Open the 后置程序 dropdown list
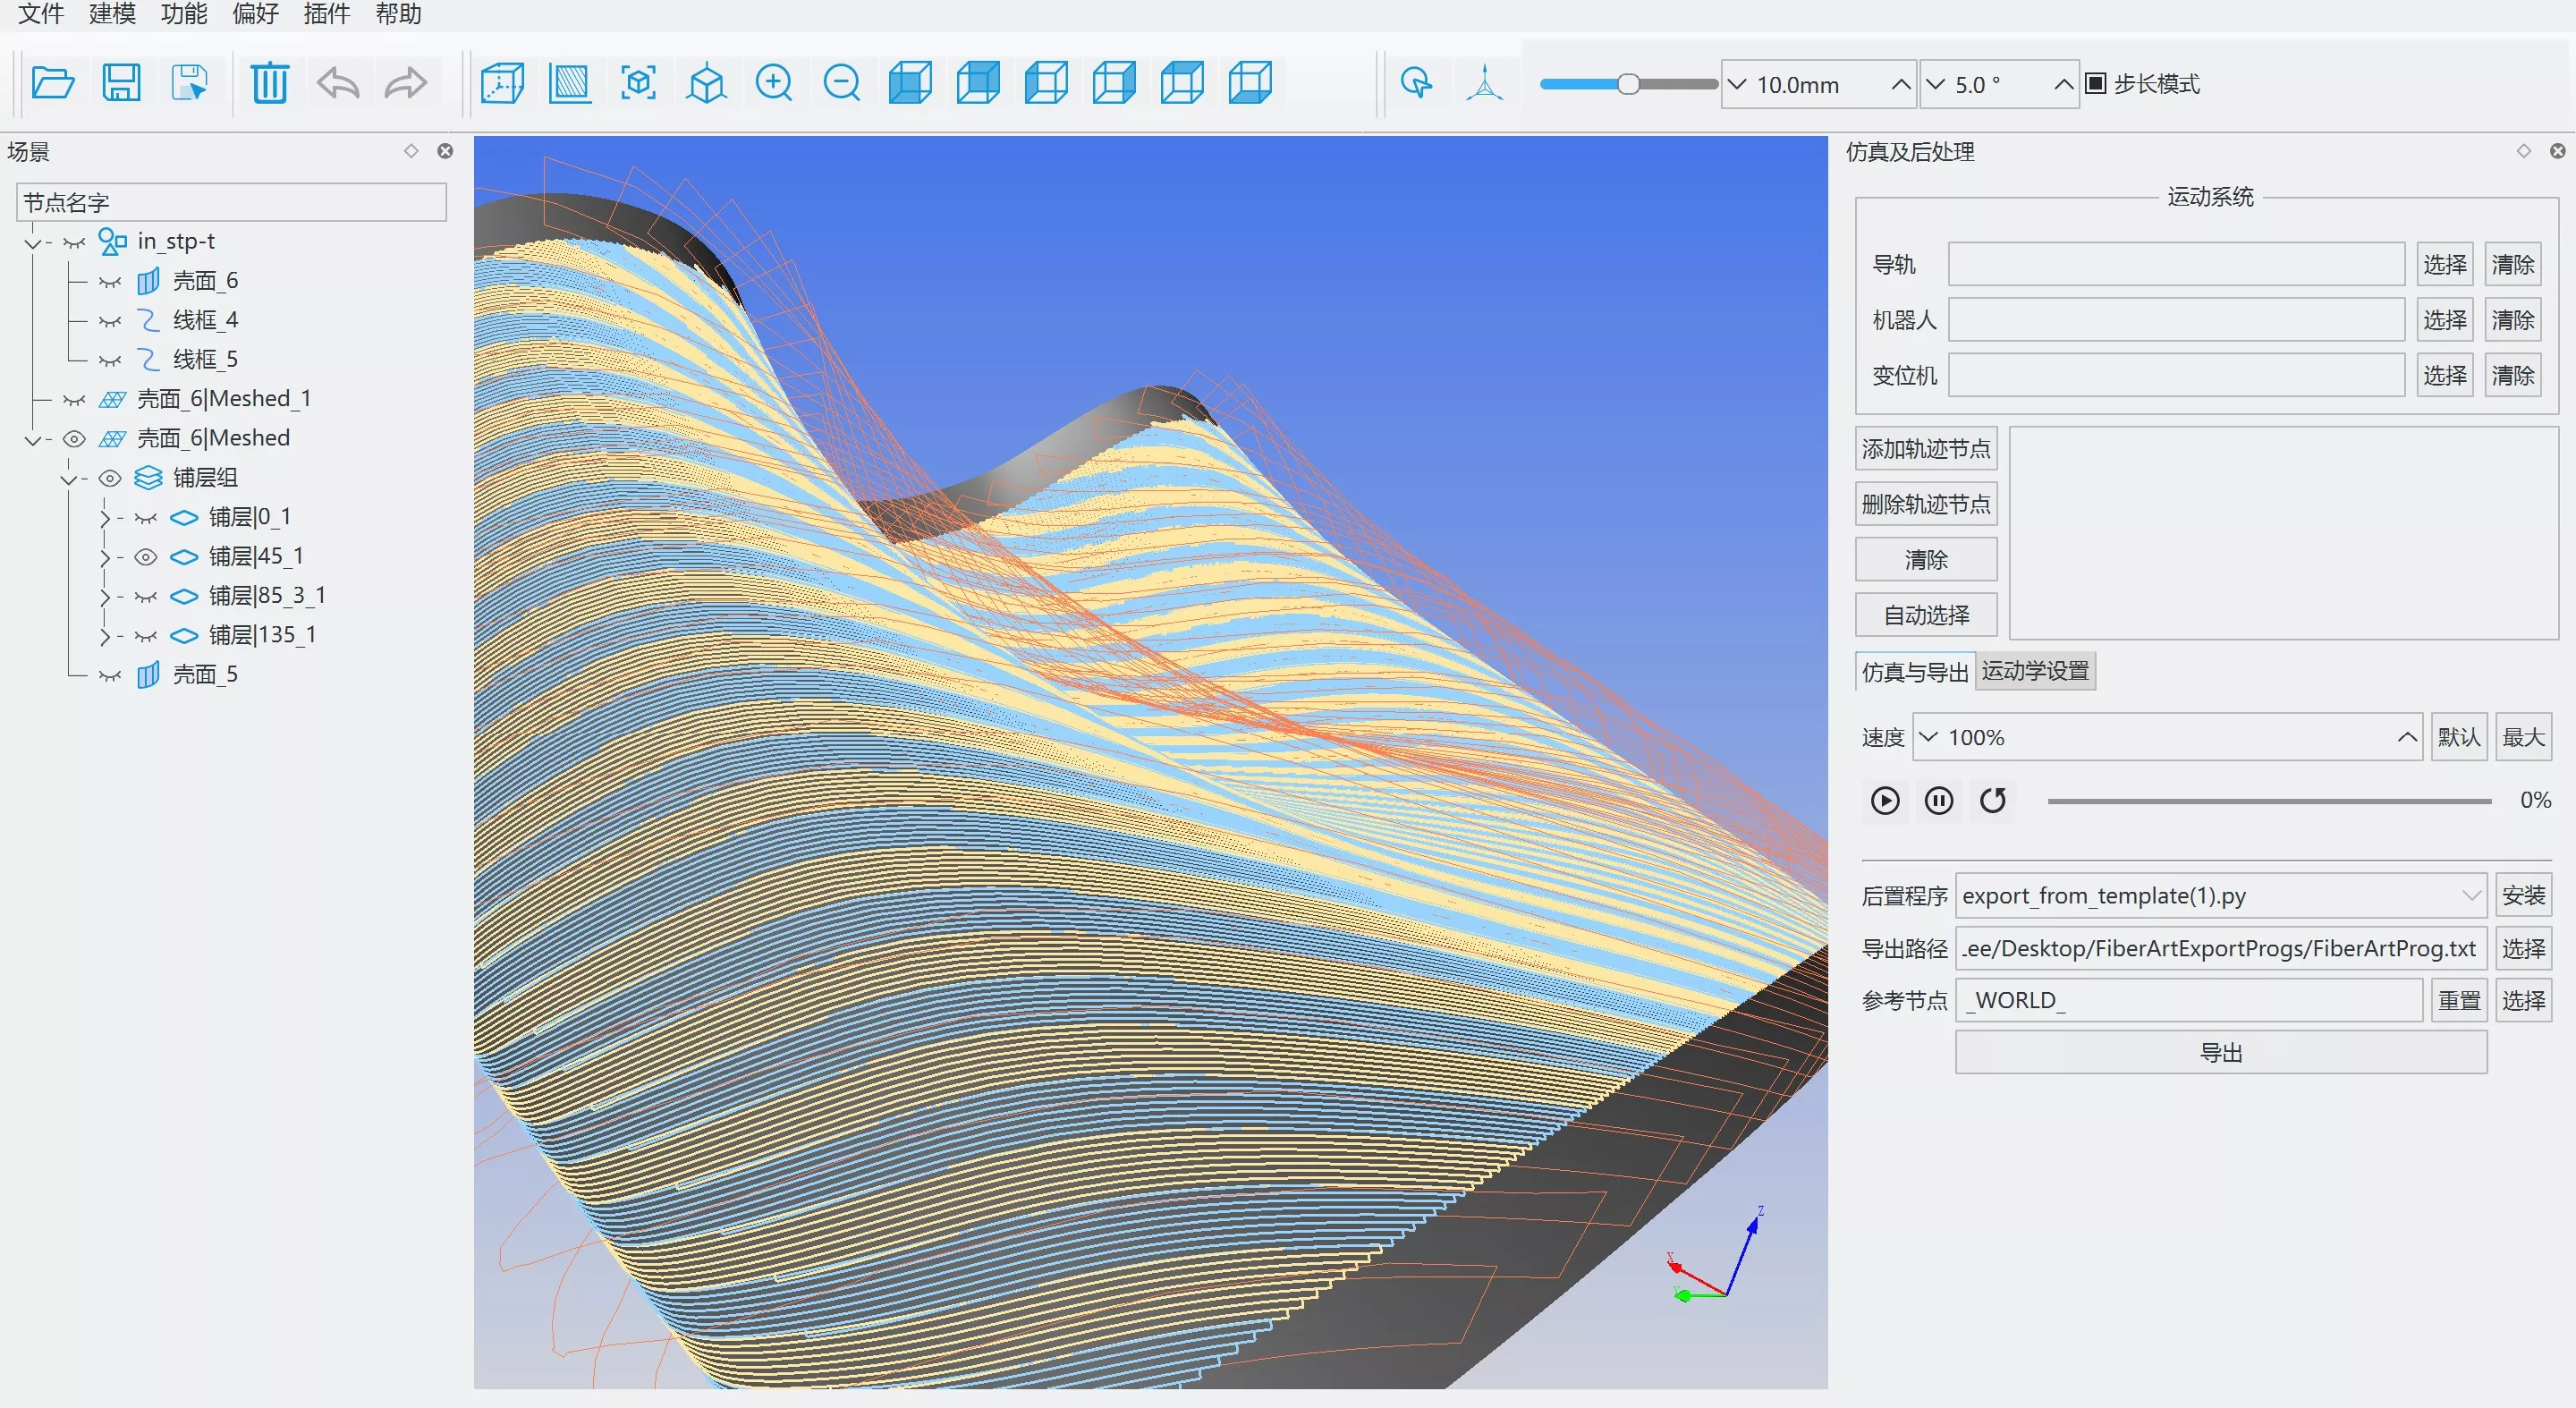Screen dimensions: 2576x1408 tap(2471, 896)
